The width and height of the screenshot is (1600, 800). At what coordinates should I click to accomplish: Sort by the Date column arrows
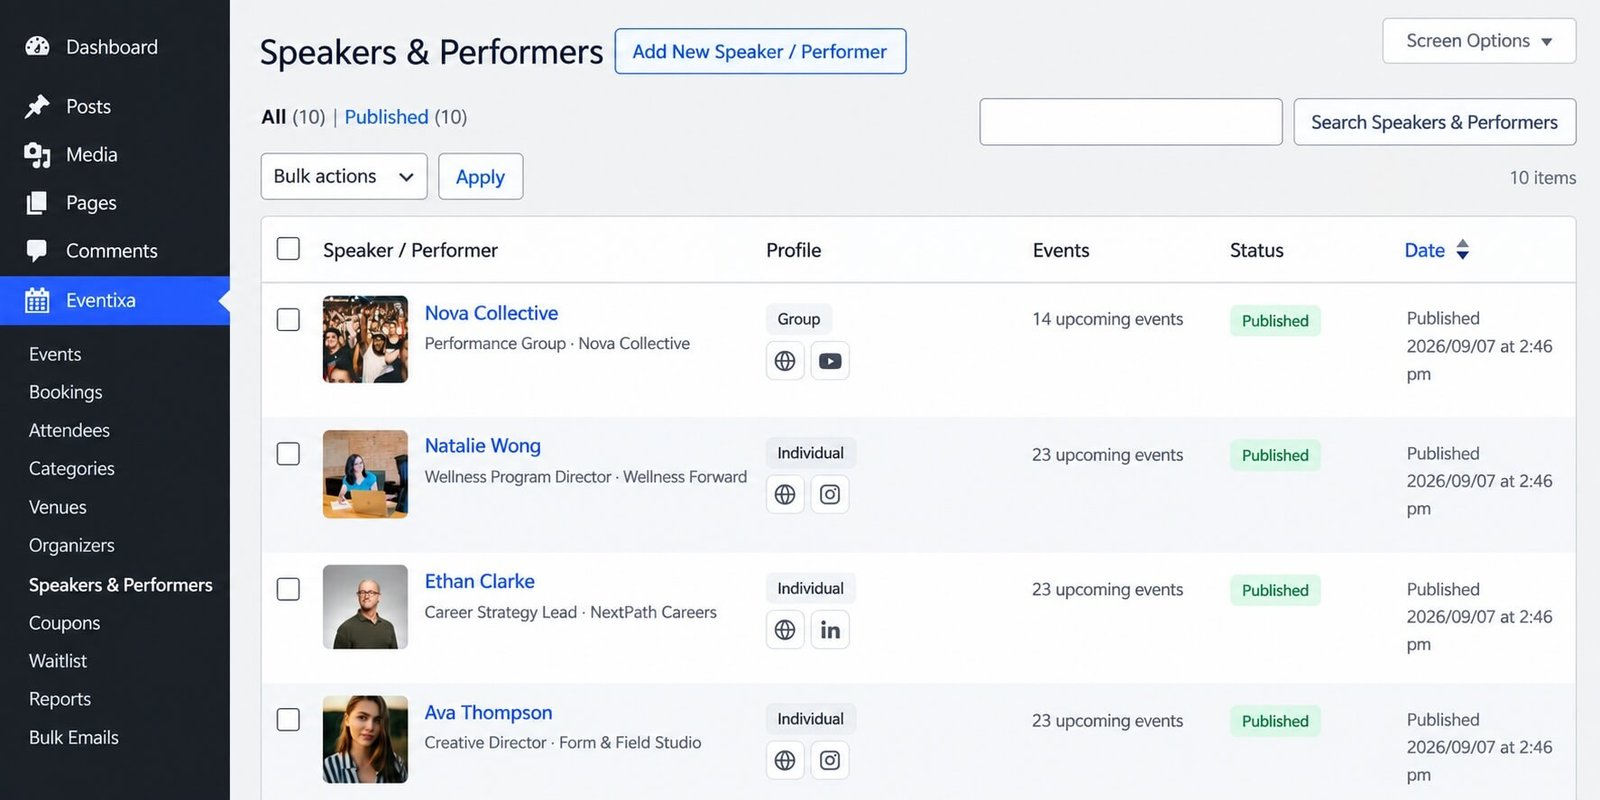1462,250
